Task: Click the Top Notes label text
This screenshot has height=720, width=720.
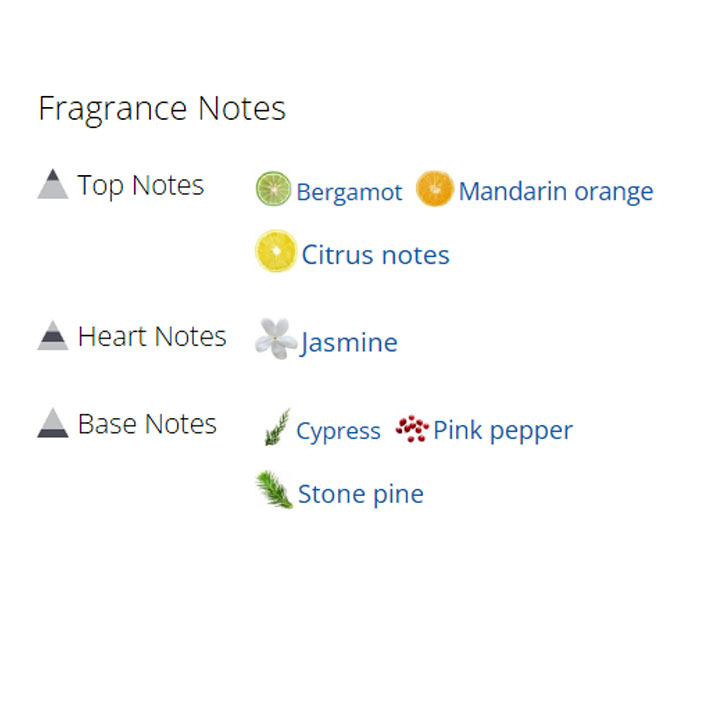Action: (141, 185)
